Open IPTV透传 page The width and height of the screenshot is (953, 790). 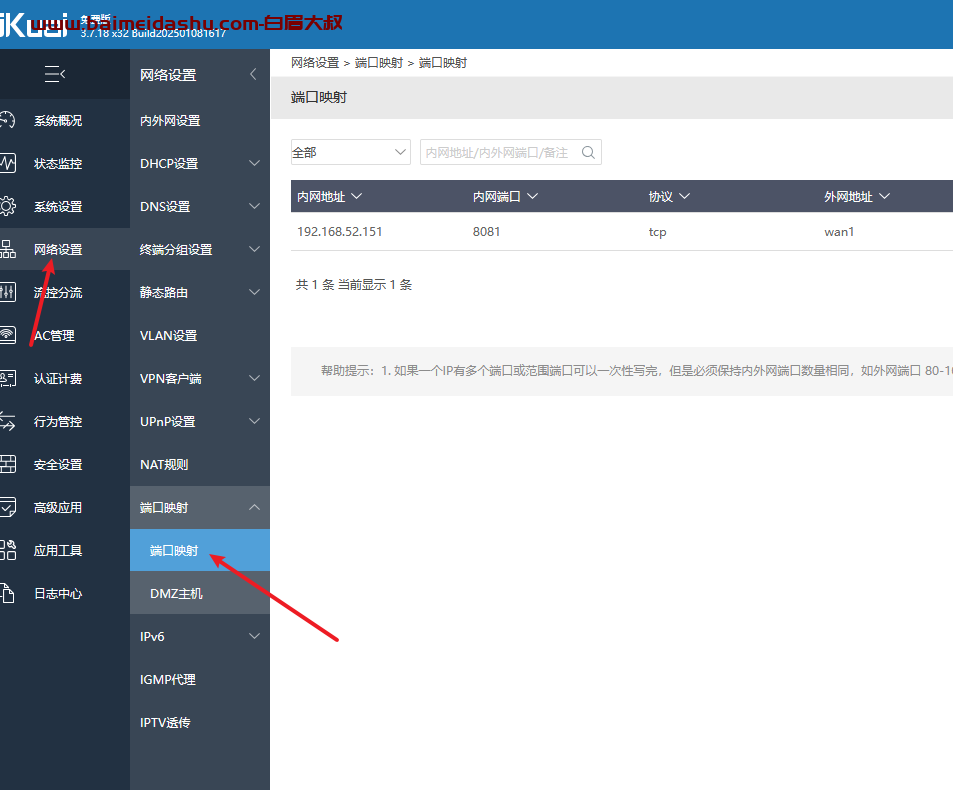165,723
